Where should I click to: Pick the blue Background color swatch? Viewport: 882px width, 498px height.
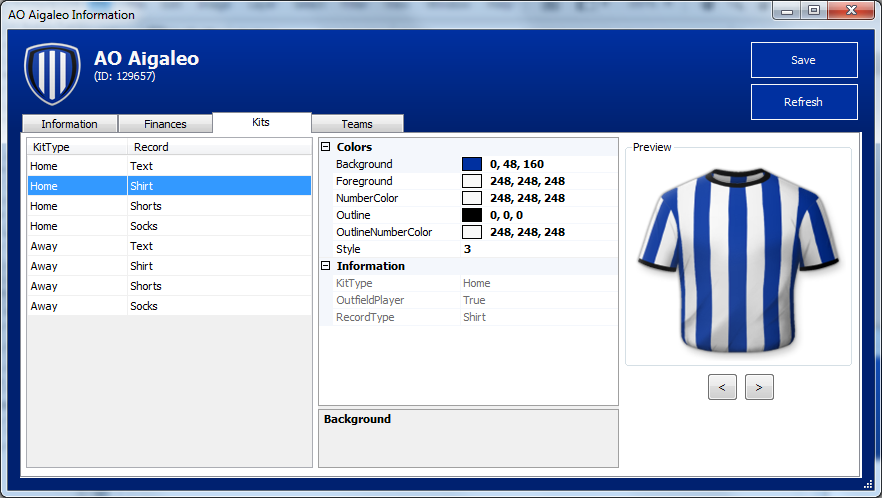pos(472,164)
